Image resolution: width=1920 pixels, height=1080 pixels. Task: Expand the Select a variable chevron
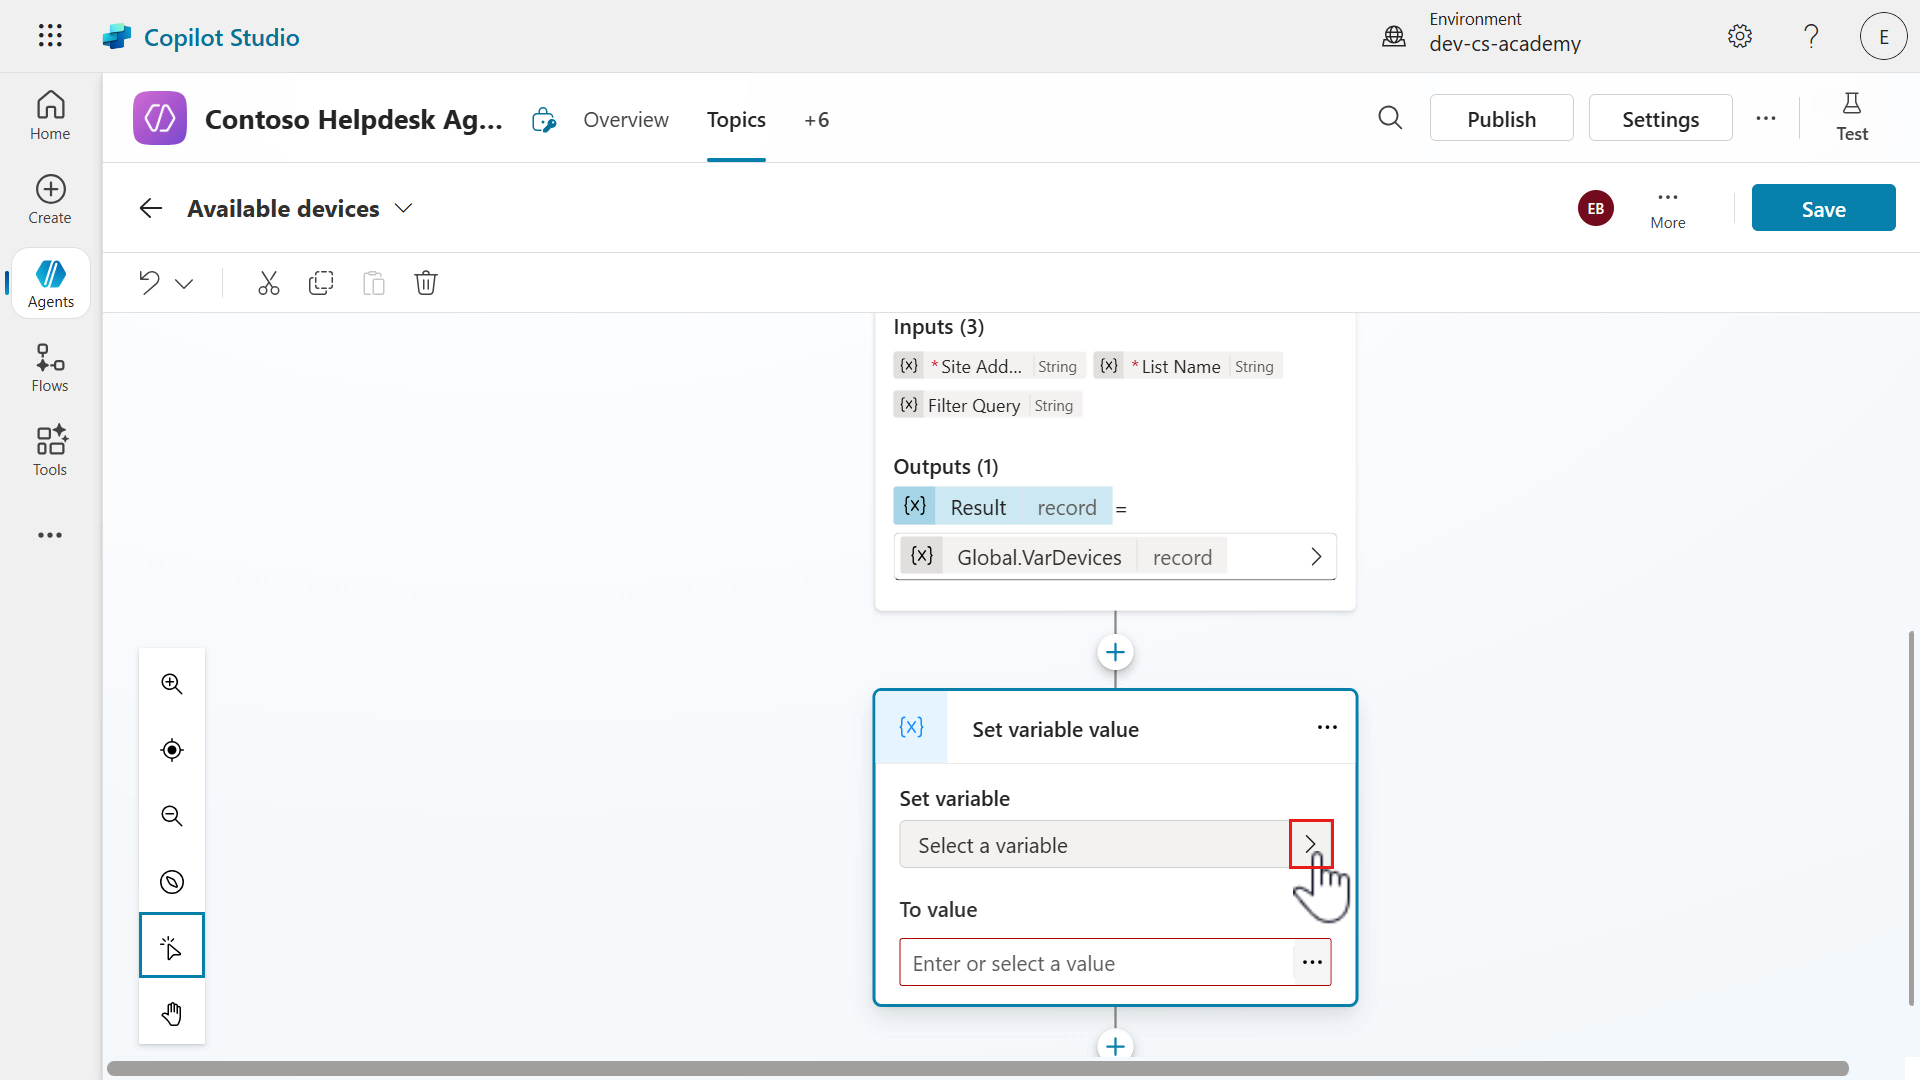(1310, 845)
